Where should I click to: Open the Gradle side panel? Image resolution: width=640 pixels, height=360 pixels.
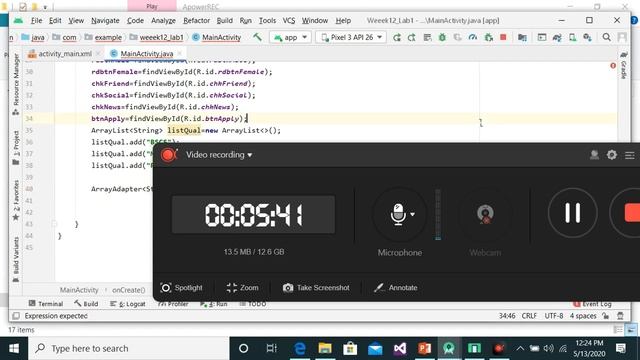(x=623, y=65)
